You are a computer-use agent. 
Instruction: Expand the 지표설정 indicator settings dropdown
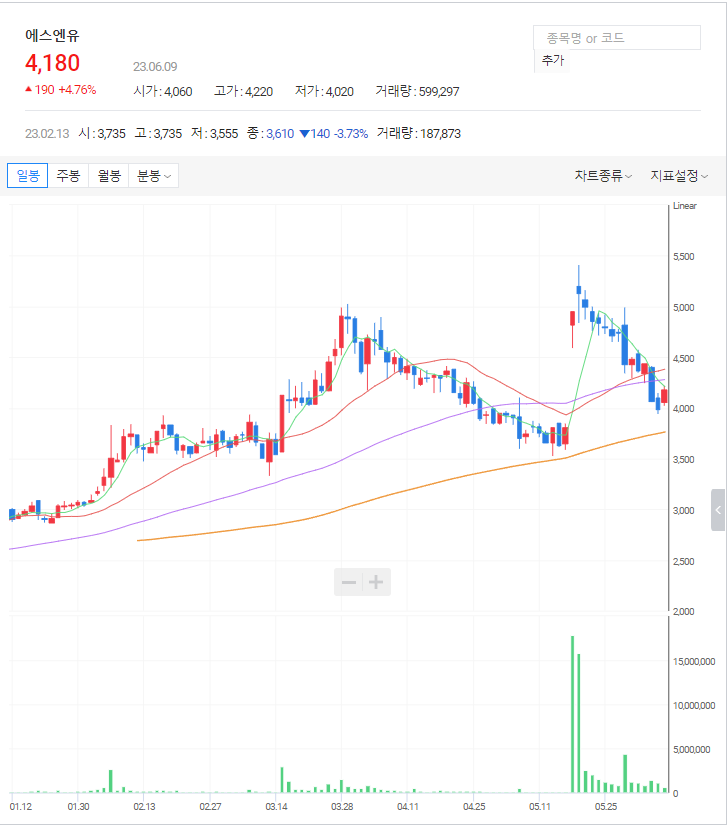679,176
